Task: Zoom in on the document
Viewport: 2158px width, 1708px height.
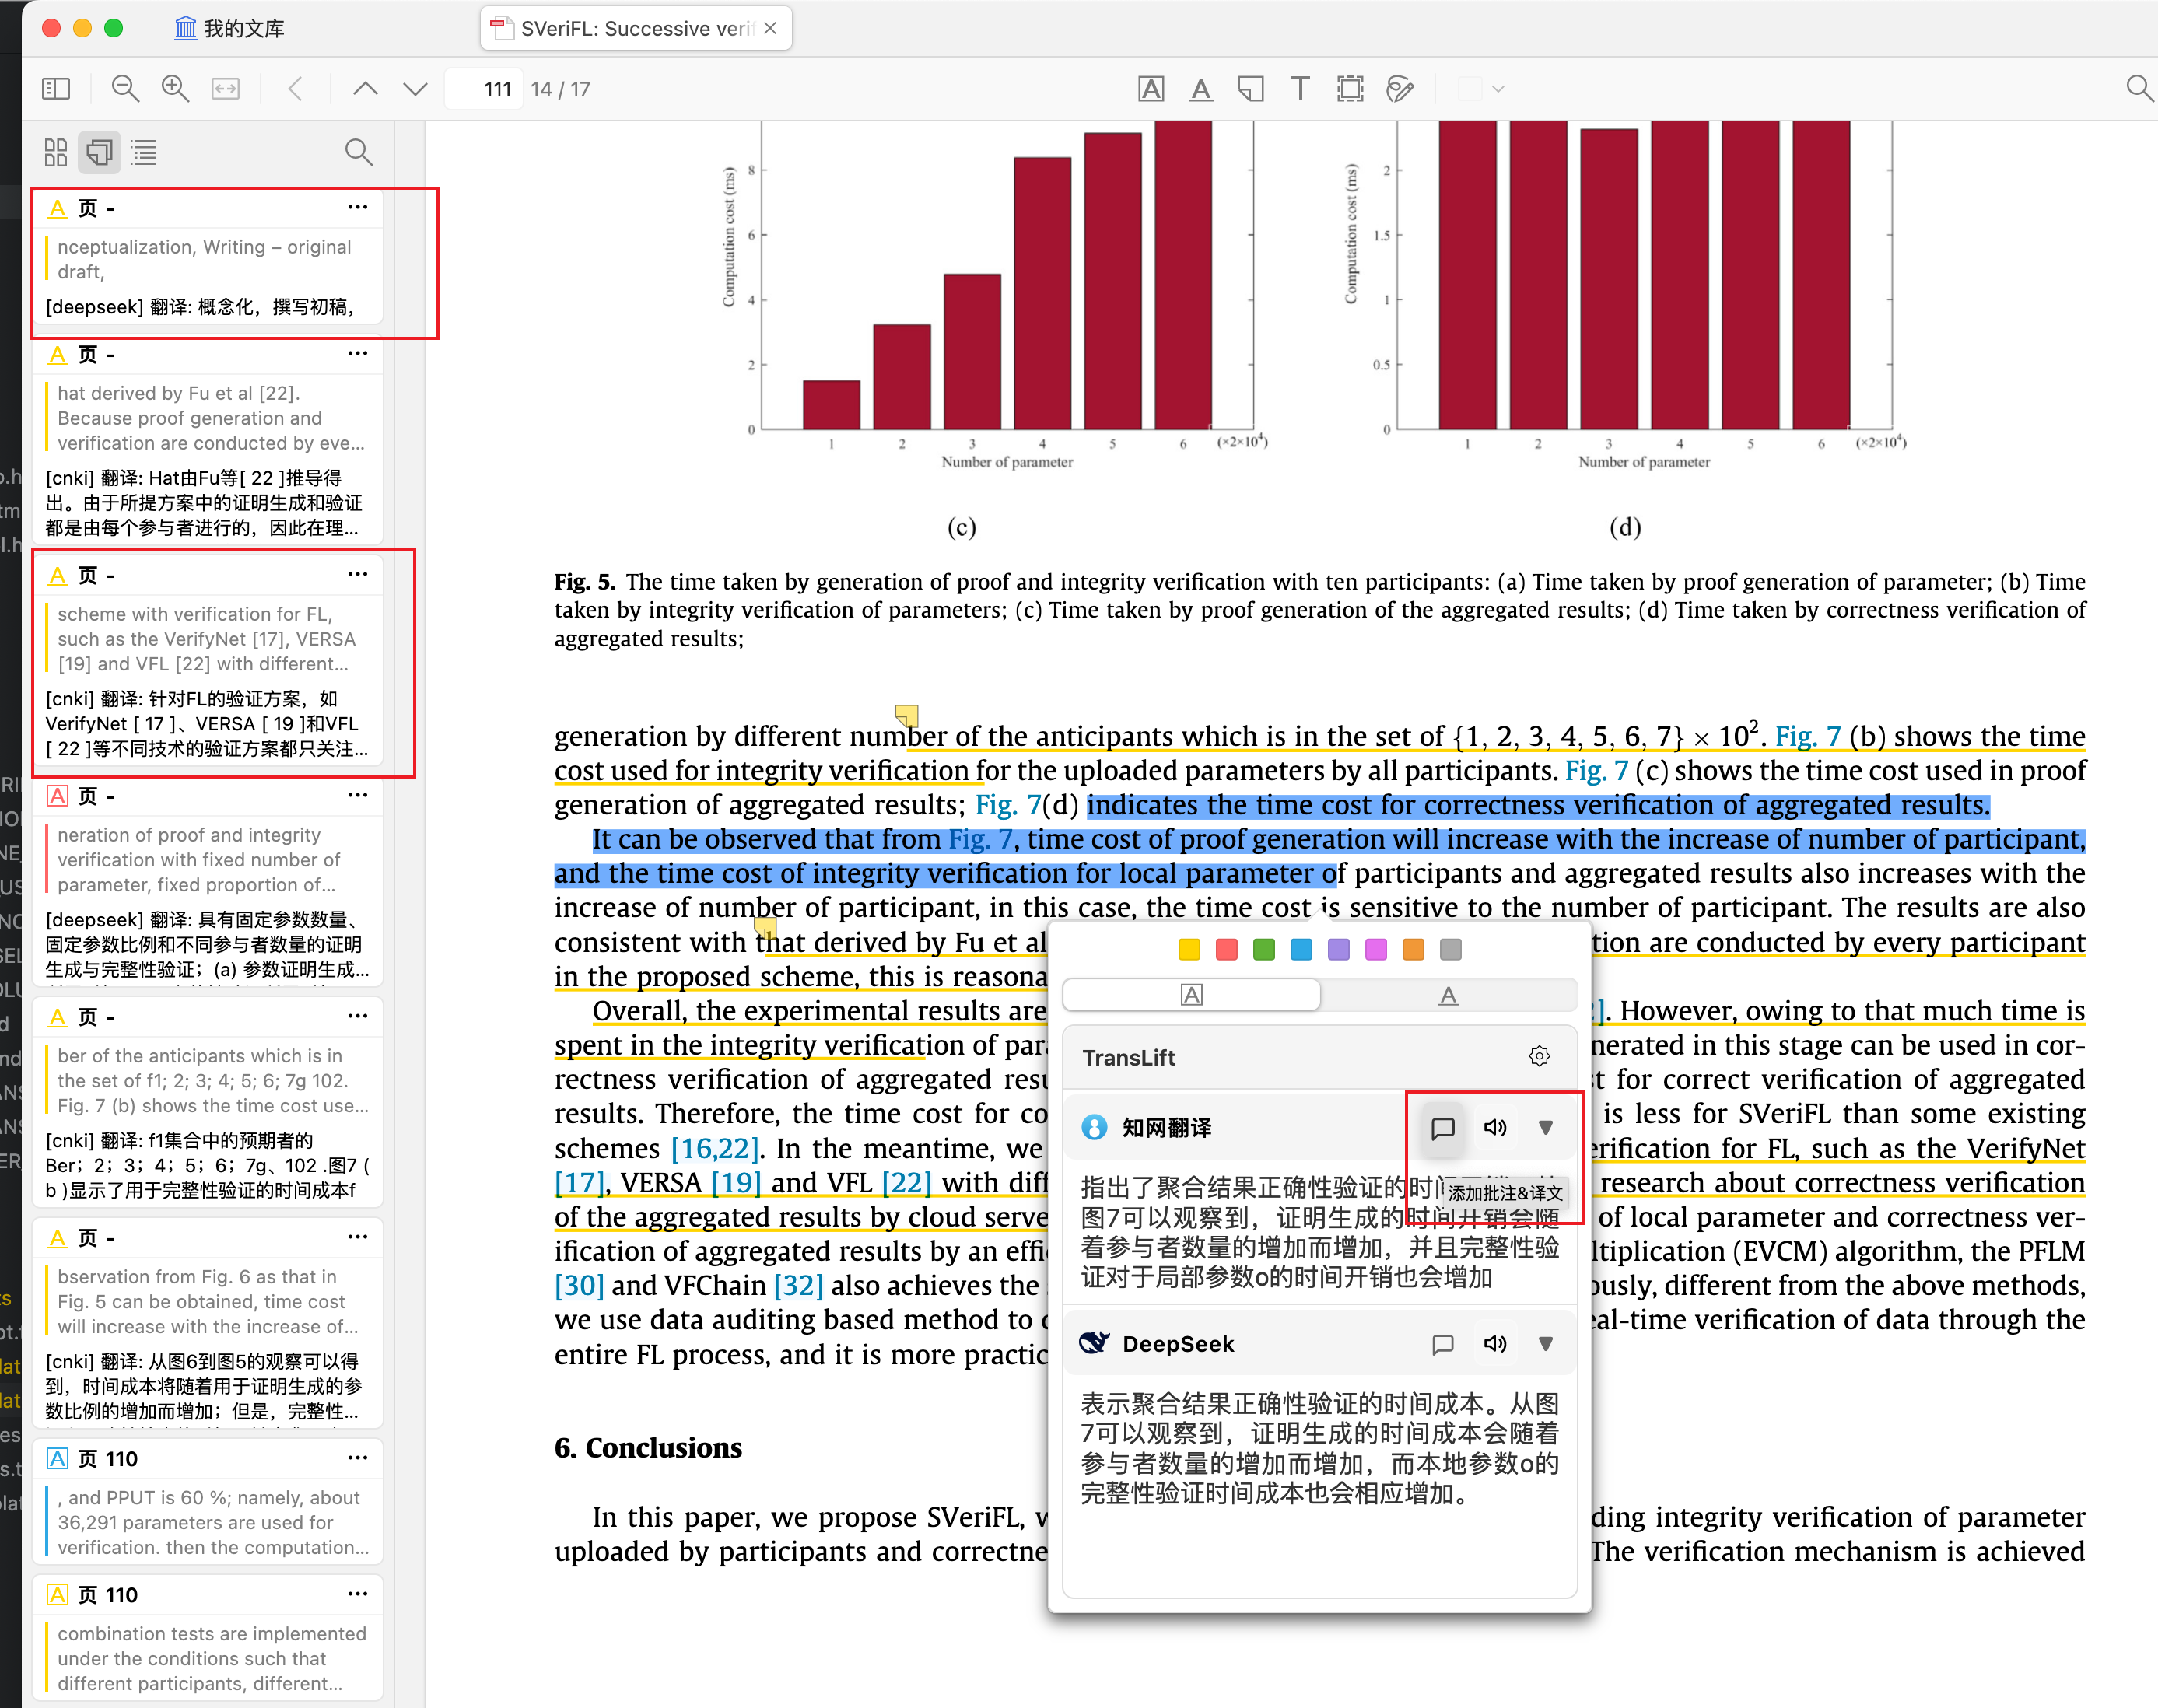Action: tap(175, 88)
